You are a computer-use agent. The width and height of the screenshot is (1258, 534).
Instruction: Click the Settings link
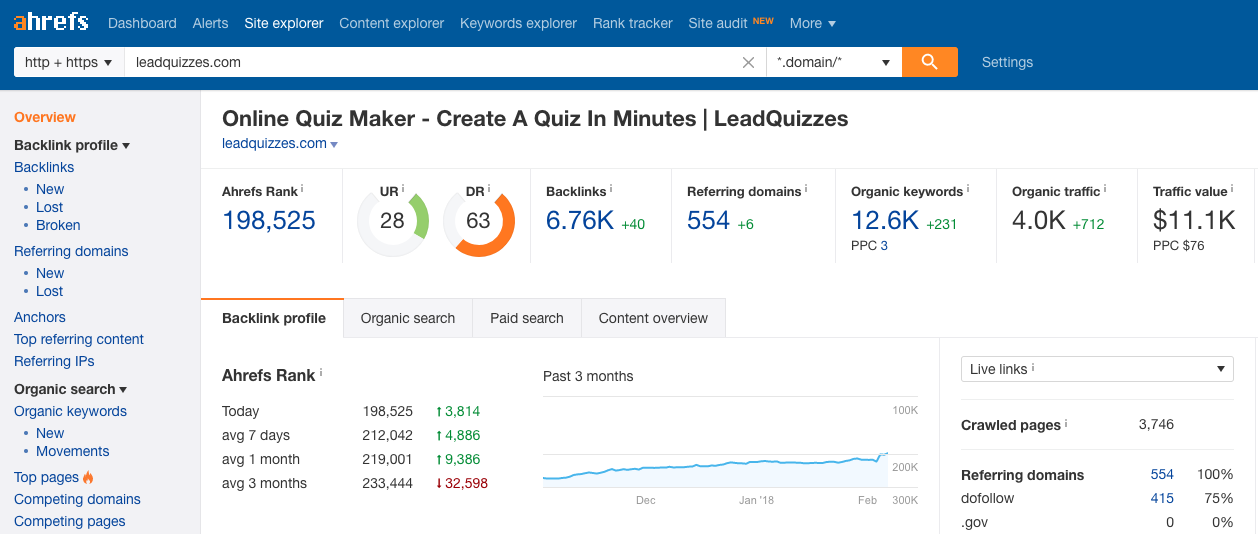(1007, 62)
